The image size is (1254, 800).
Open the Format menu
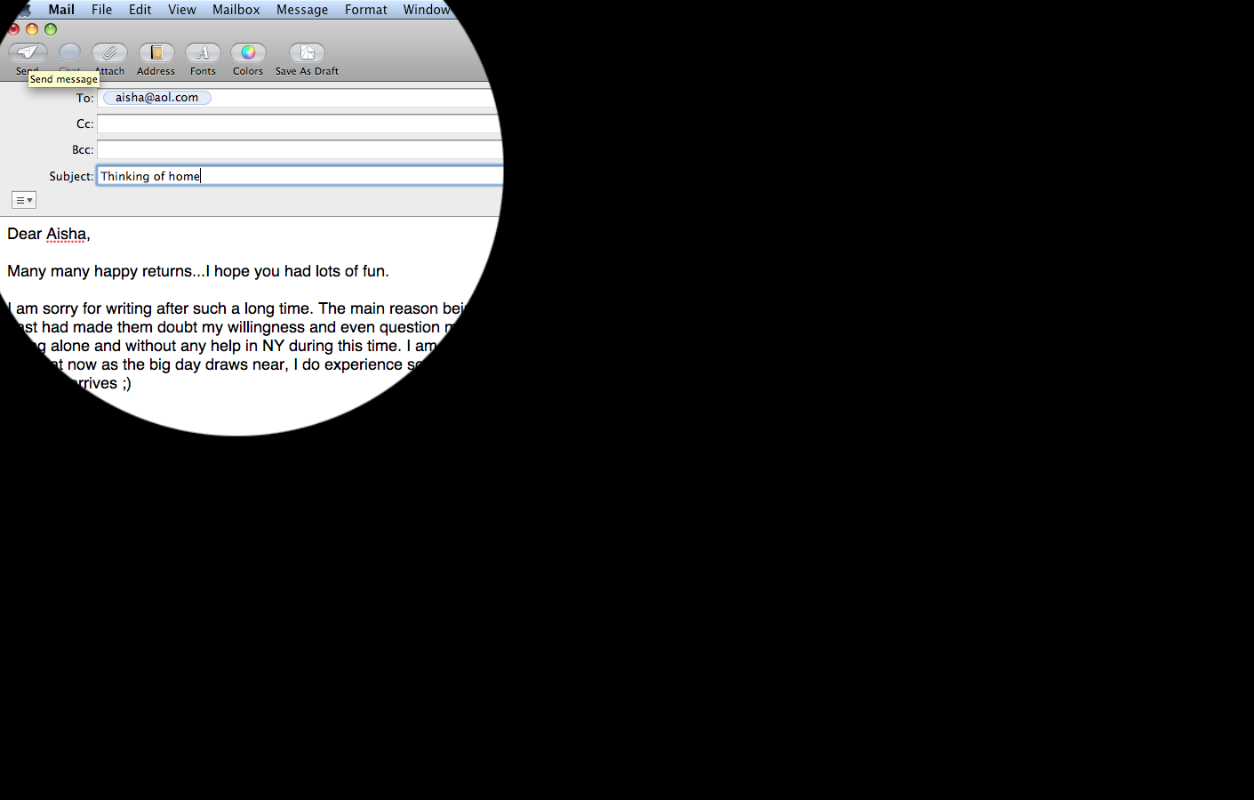click(x=366, y=10)
